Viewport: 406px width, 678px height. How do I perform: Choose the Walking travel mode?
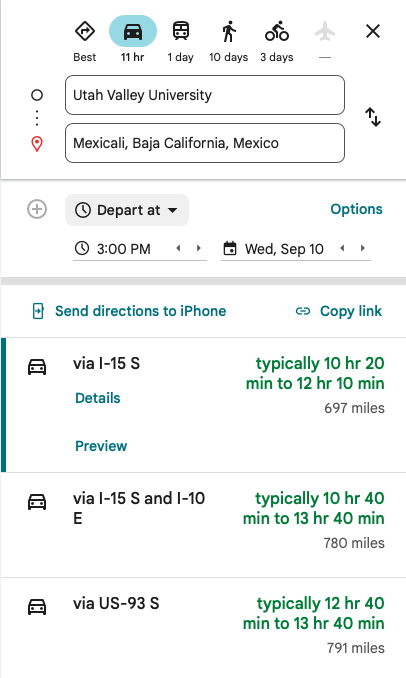[x=229, y=32]
